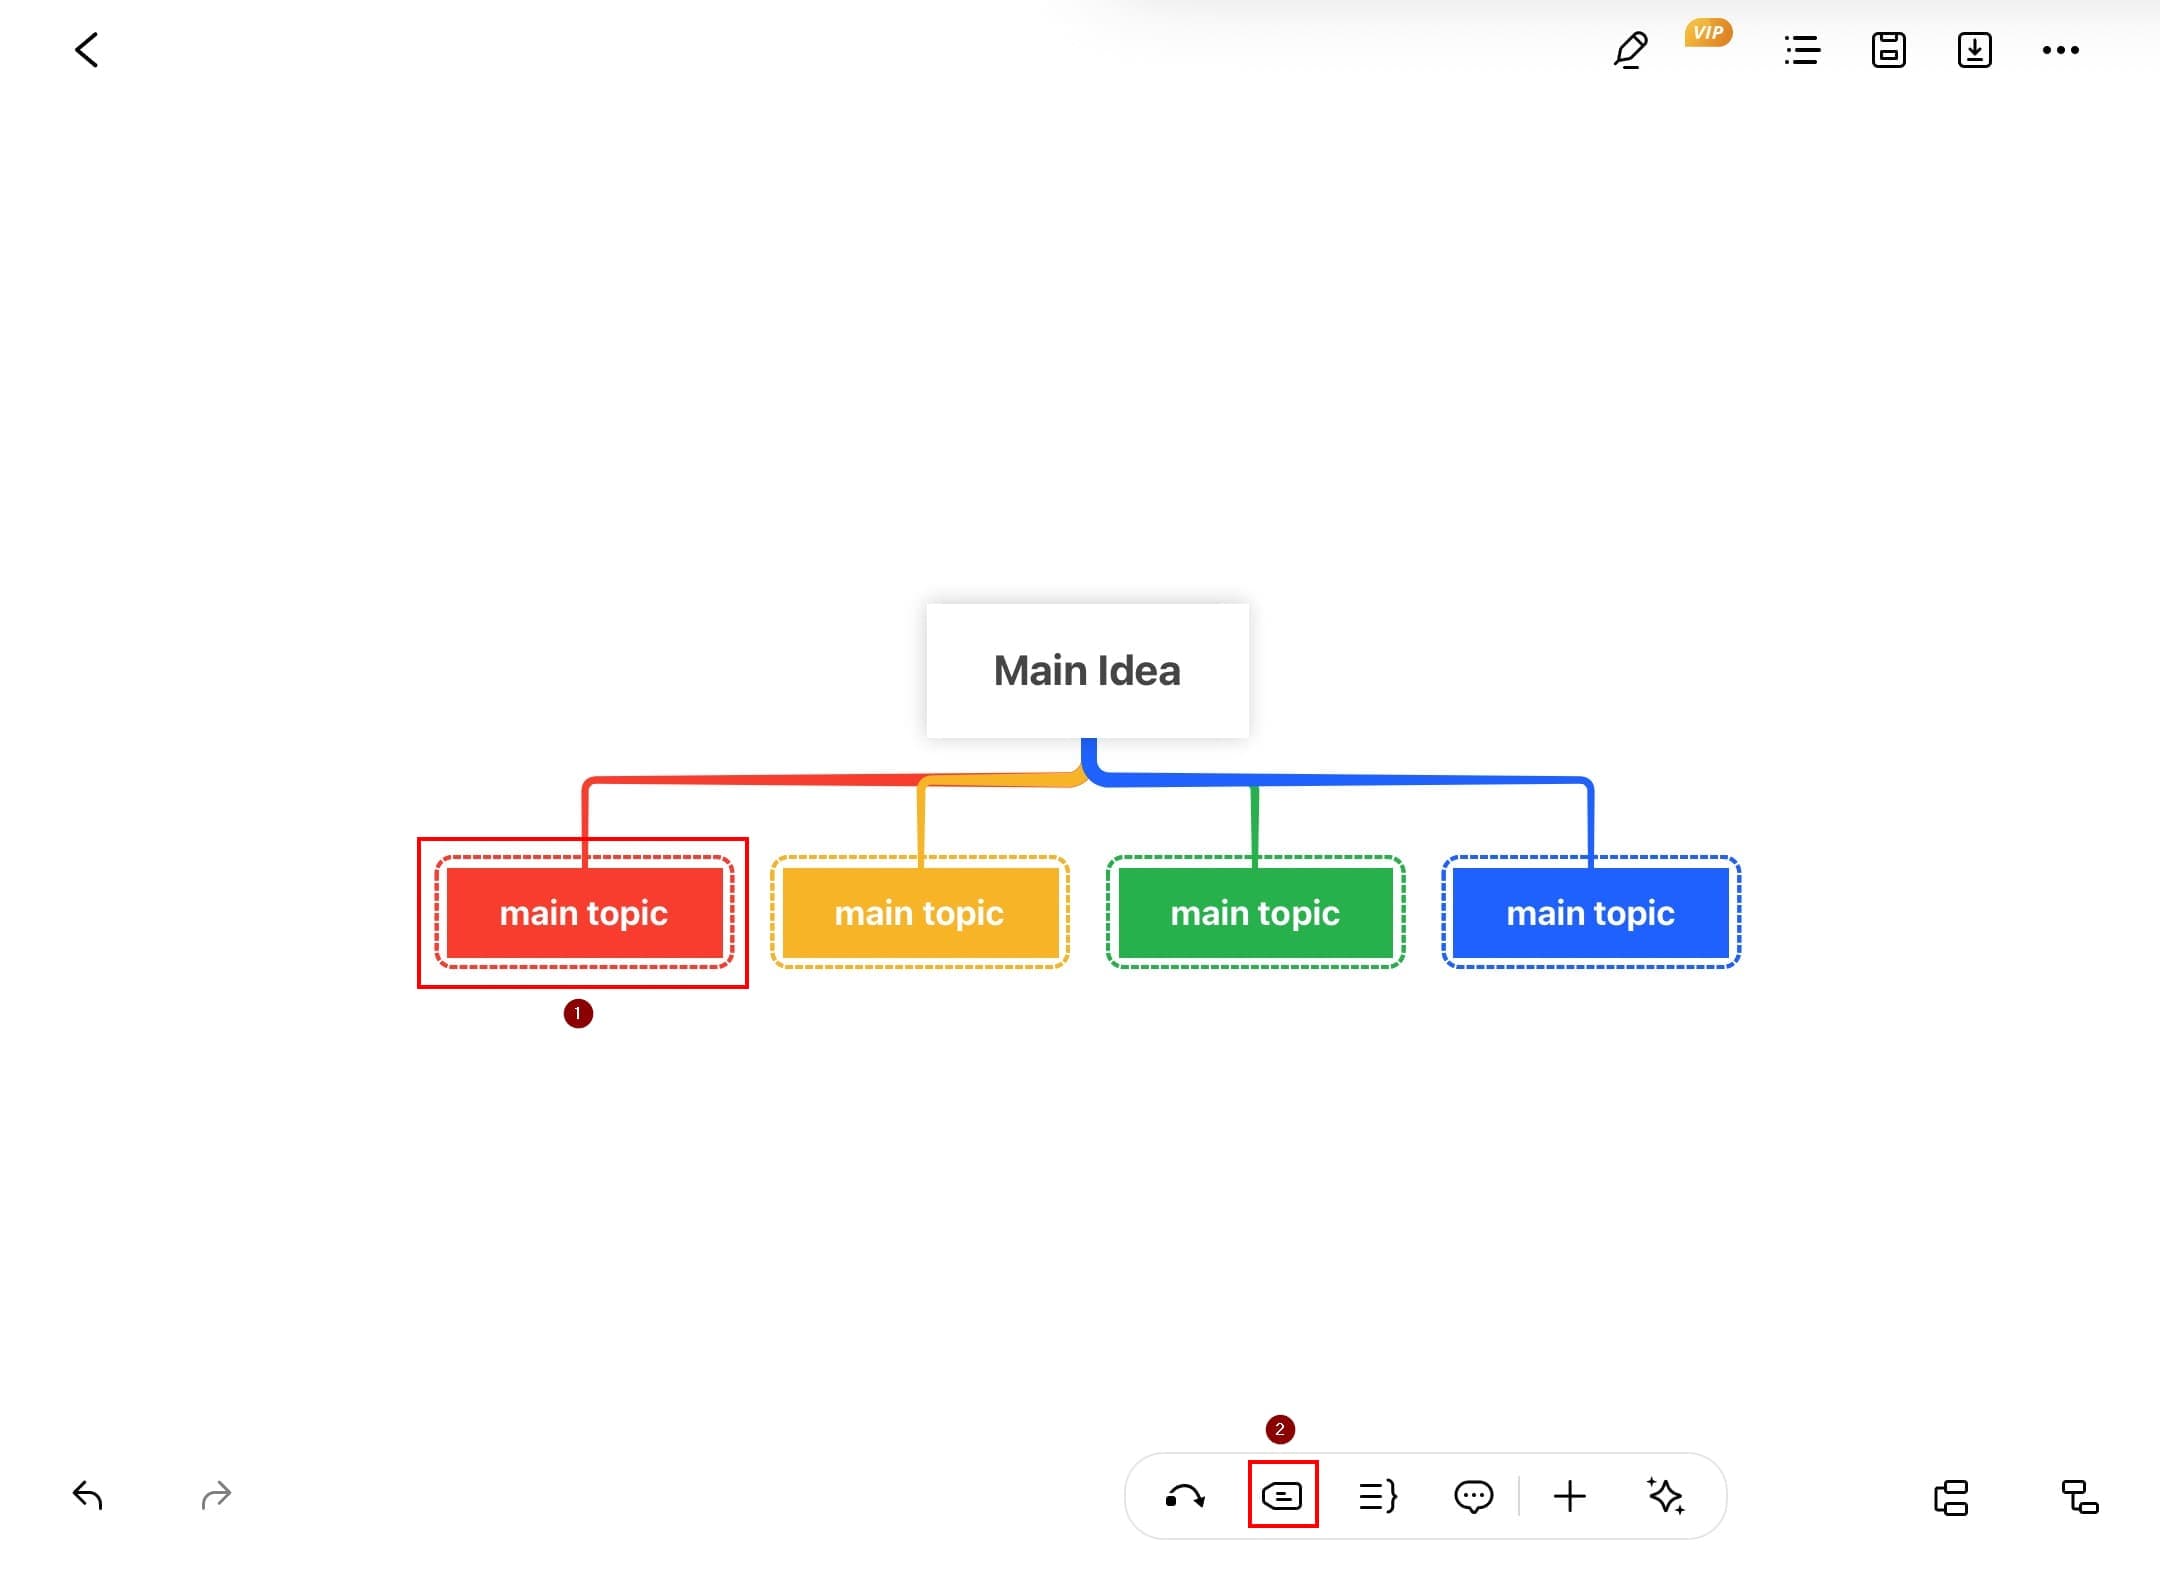Viewport: 2160px width, 1580px height.
Task: Tap the VIP badge
Action: [x=1707, y=33]
